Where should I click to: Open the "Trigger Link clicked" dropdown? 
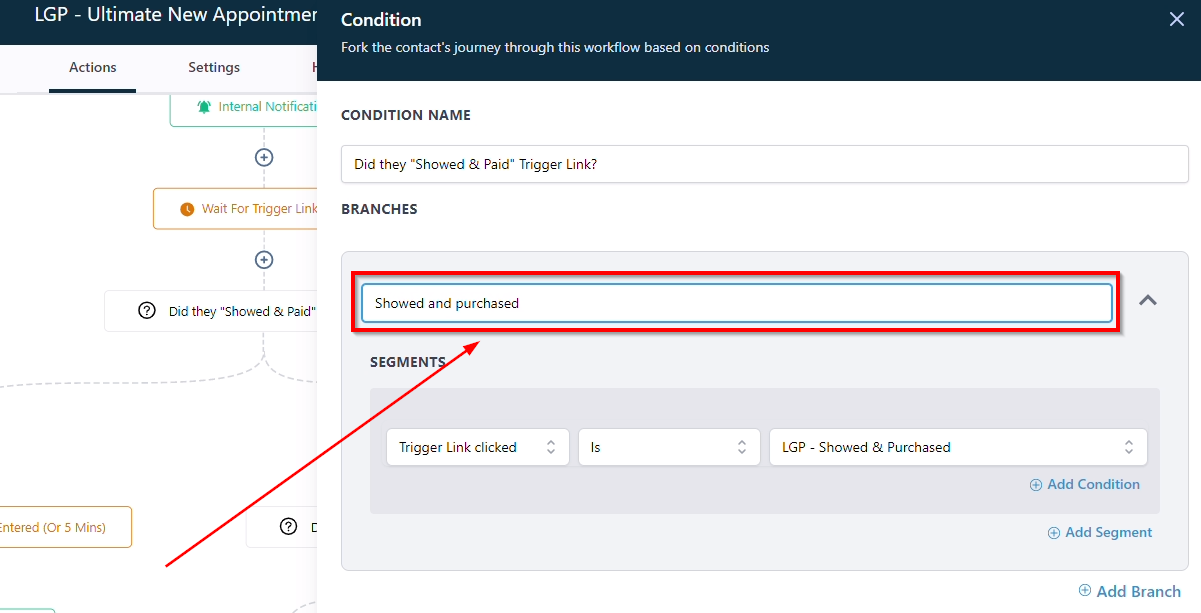[477, 447]
